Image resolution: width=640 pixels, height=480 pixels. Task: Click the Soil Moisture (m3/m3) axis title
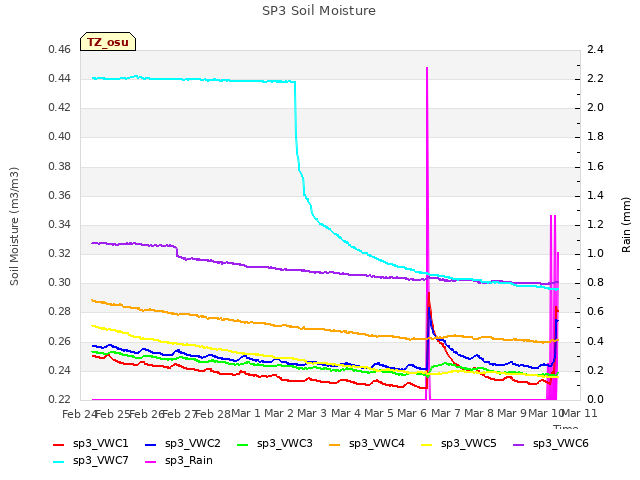(x=14, y=226)
